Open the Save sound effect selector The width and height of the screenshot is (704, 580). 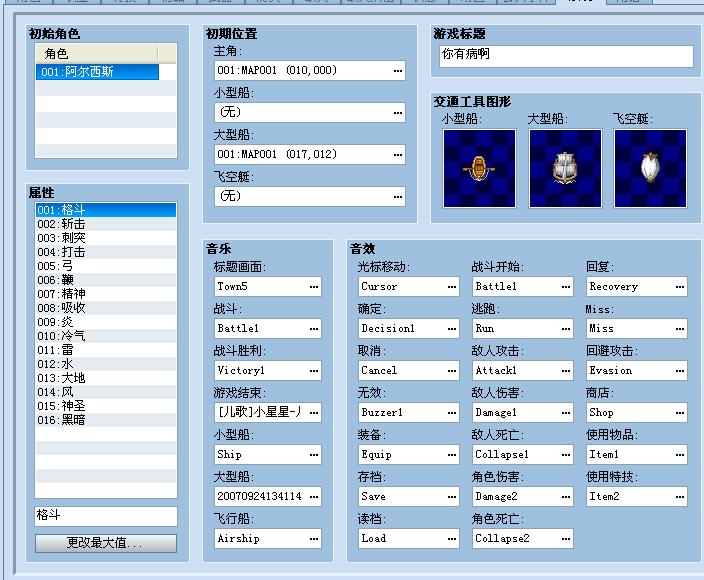(x=409, y=497)
